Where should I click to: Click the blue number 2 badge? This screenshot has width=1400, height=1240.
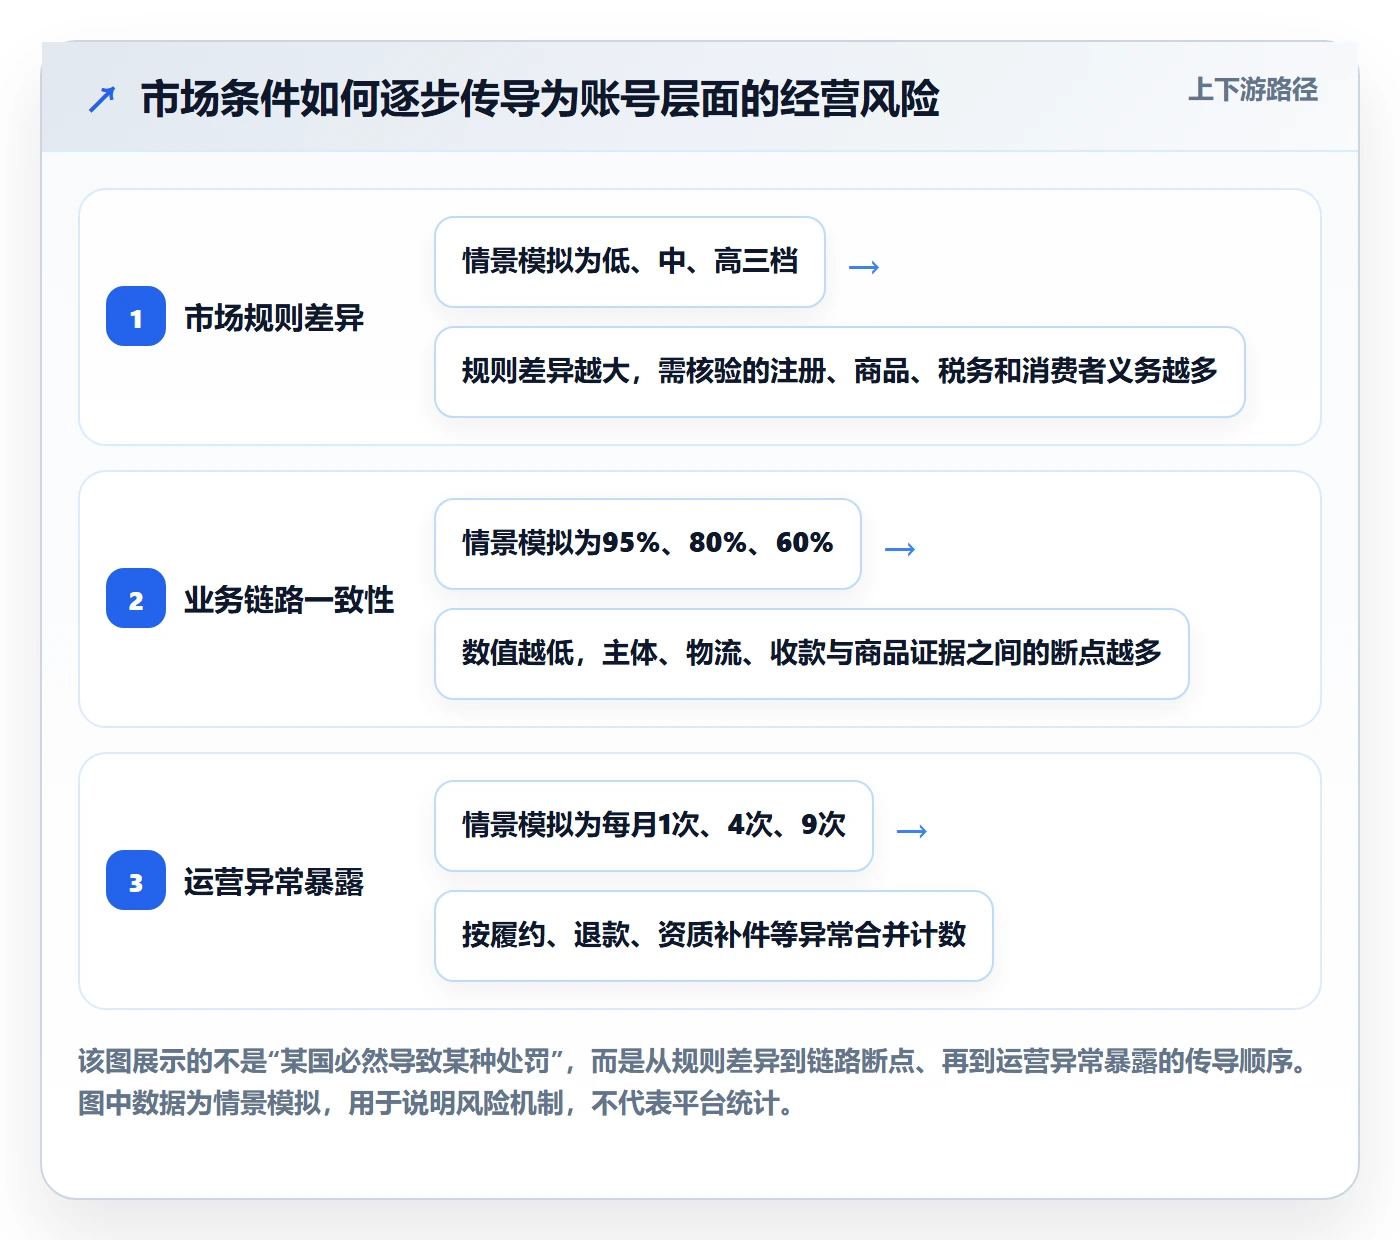pos(136,599)
